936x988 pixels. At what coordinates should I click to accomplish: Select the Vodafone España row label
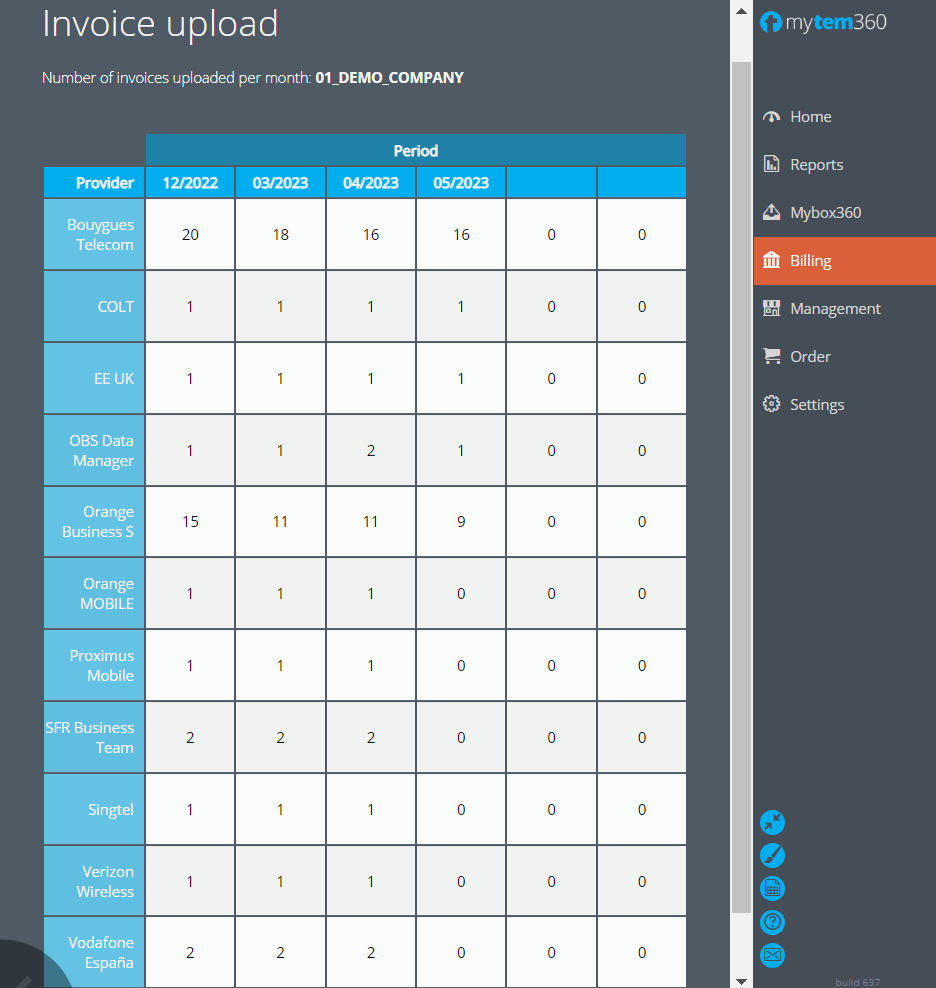95,952
